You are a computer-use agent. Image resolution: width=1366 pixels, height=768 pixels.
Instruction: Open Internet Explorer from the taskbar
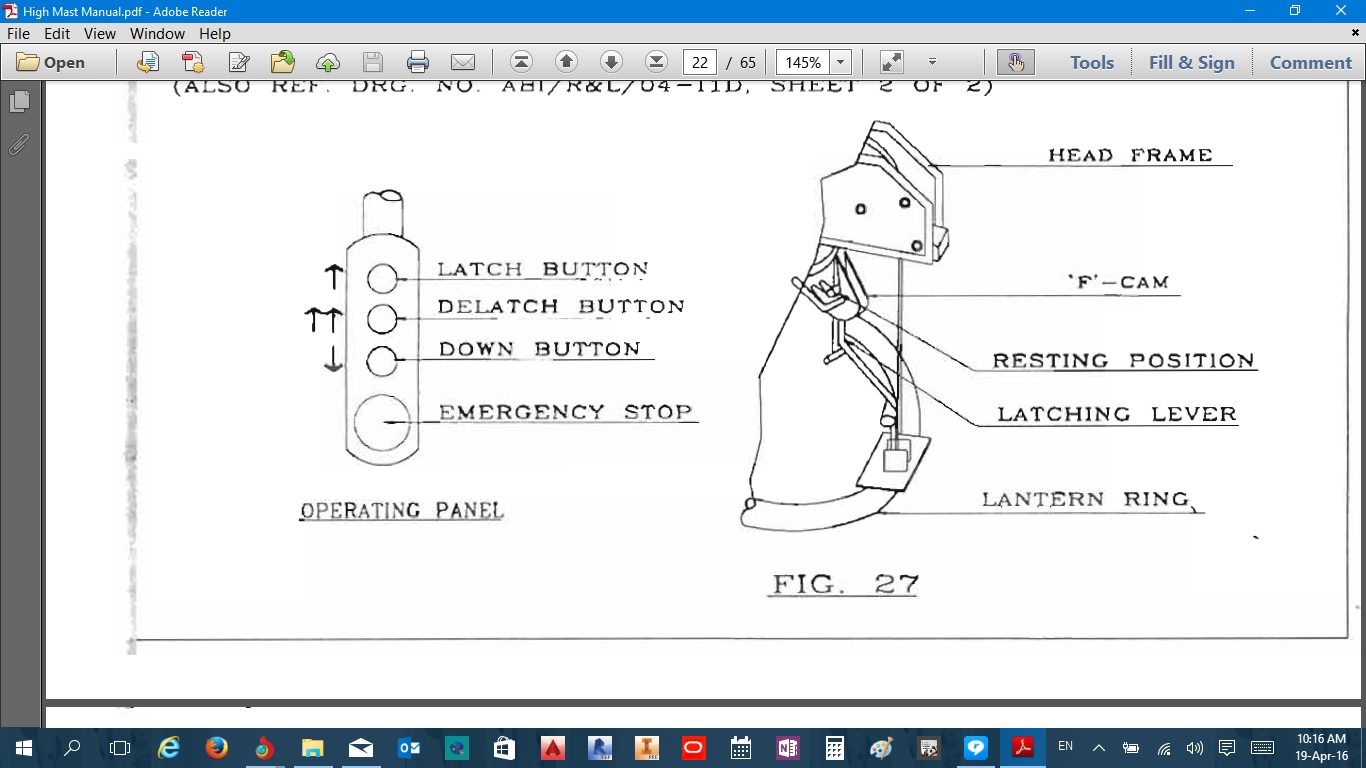click(x=169, y=748)
